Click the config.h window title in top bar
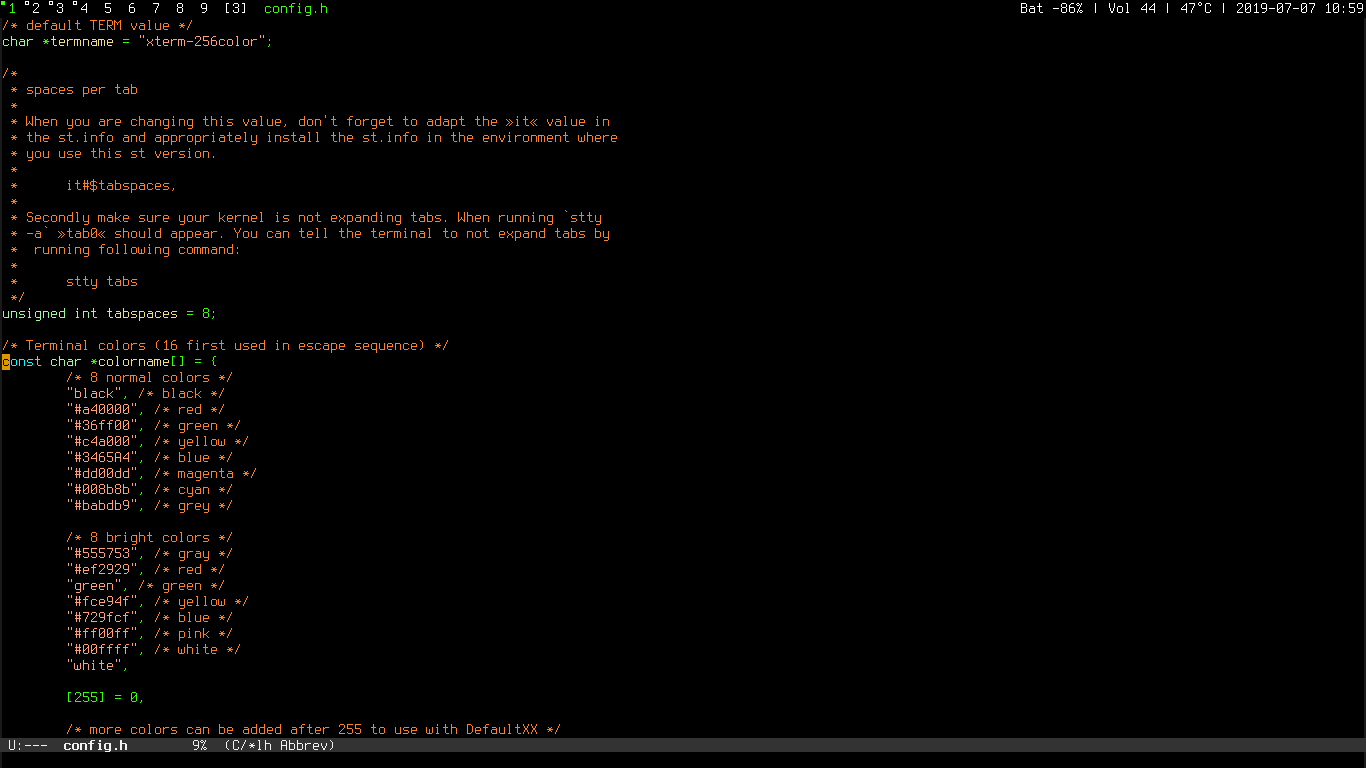 coord(295,9)
